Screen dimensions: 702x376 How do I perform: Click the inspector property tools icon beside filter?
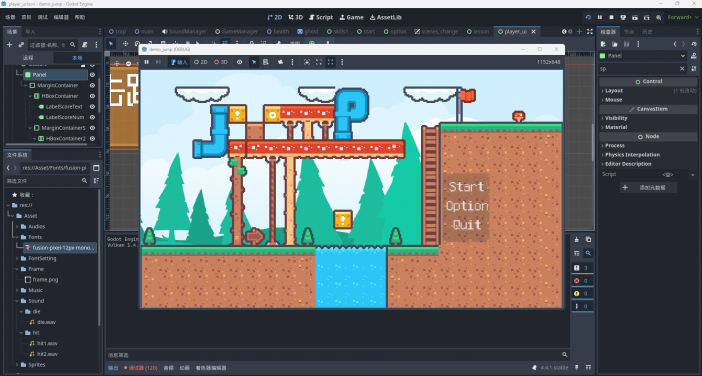694,68
